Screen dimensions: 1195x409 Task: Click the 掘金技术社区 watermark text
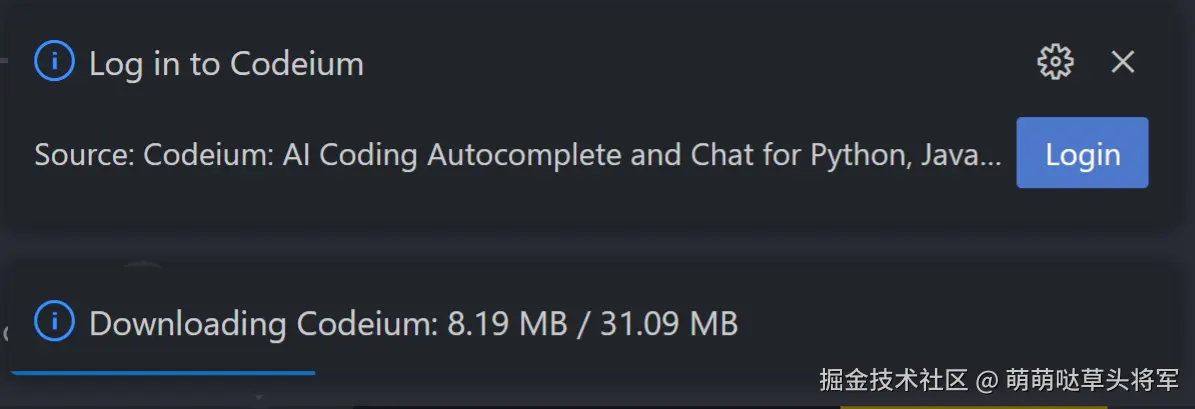(894, 381)
